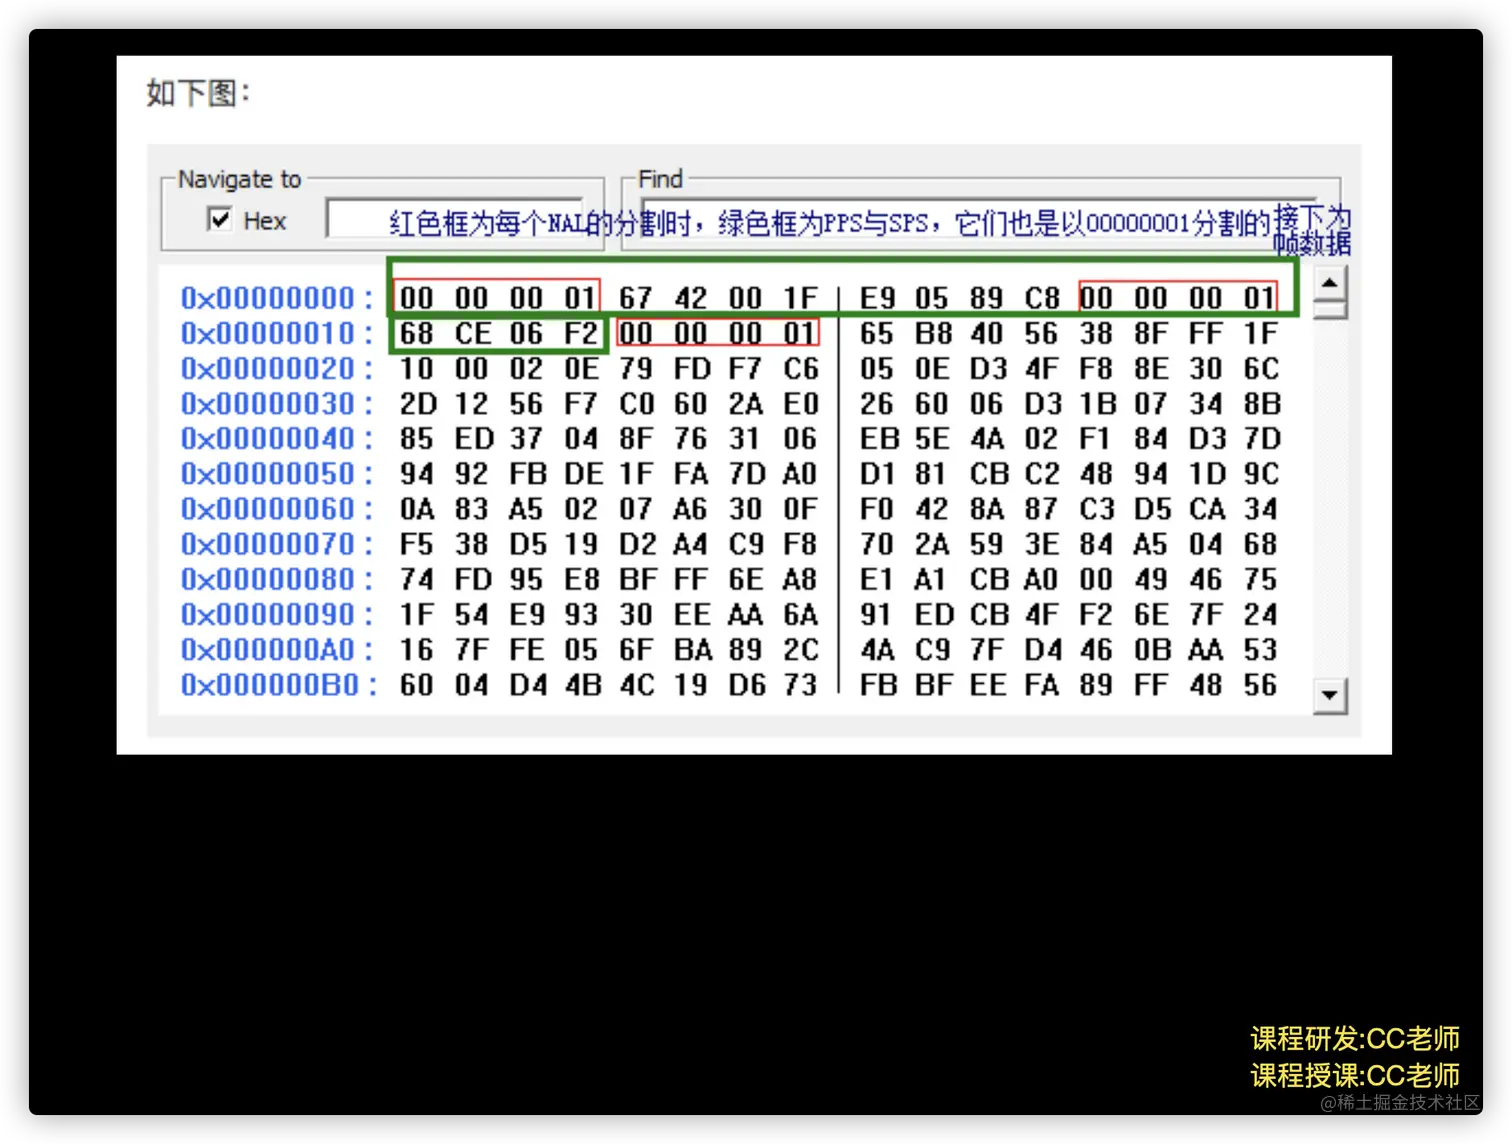
Task: Click offset label 0x00000090
Action: [x=268, y=614]
